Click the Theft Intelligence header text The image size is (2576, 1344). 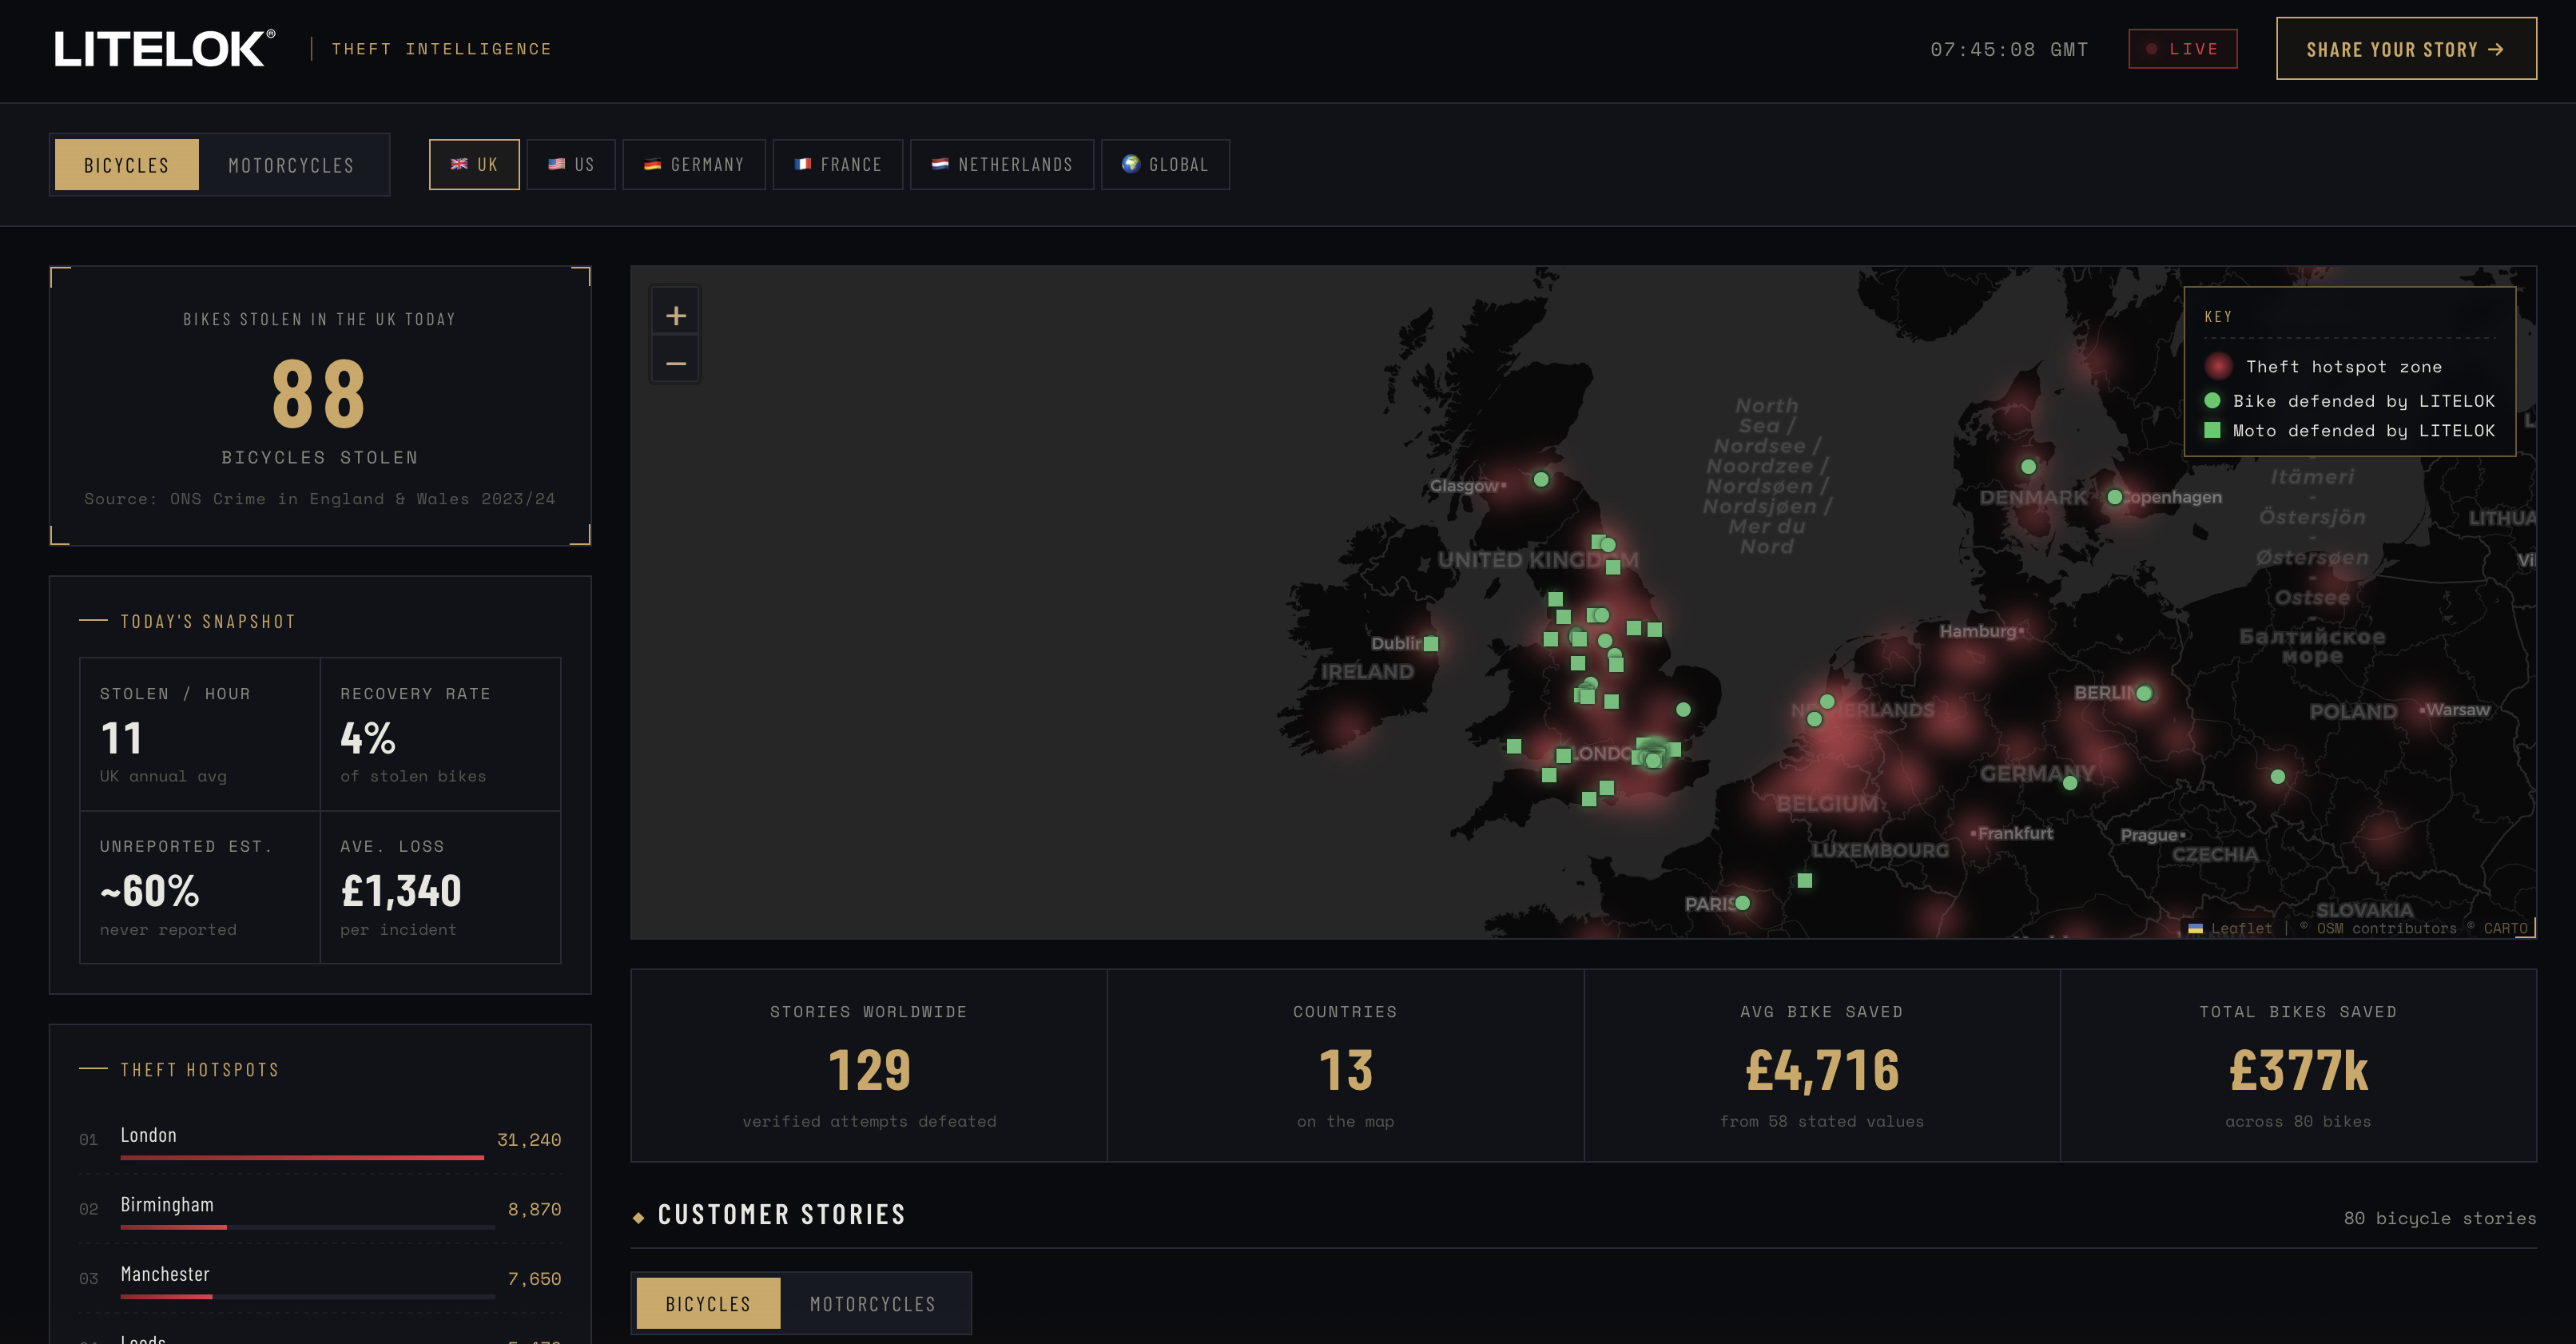(441, 49)
